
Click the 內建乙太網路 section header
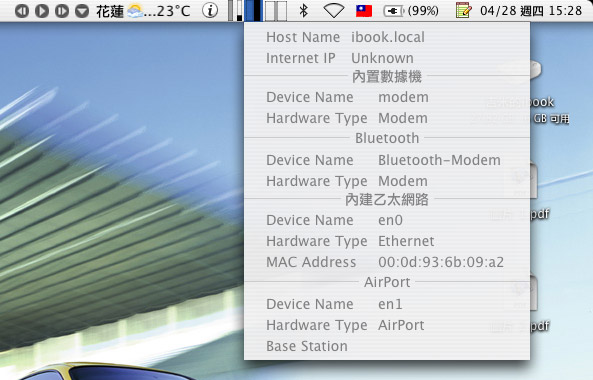387,200
